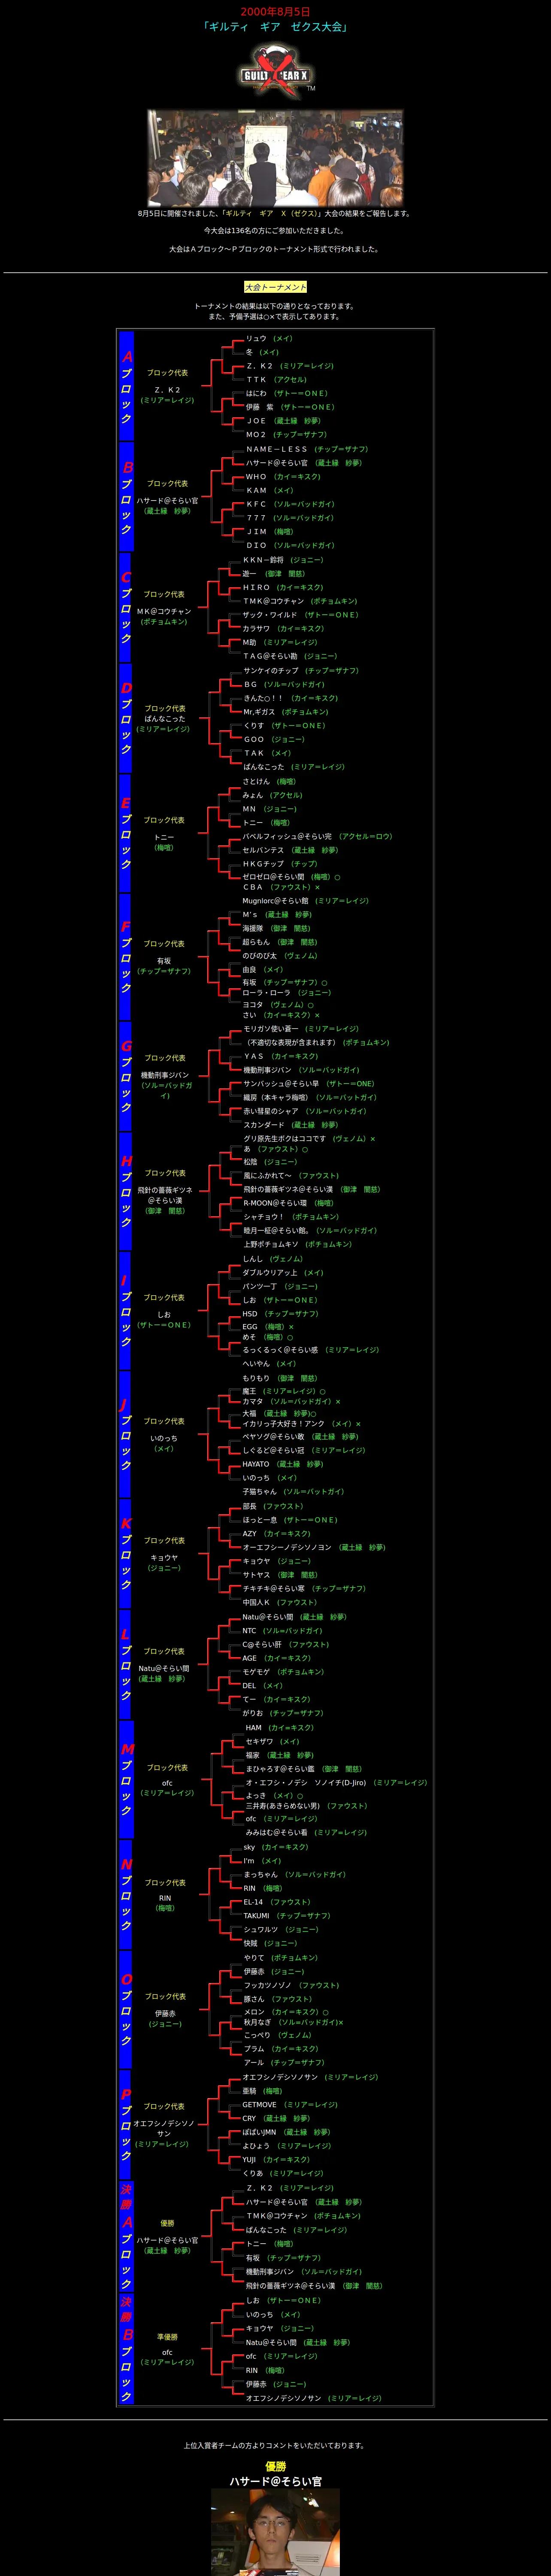Screen dimensions: 551x2576
Task: Select player NTC (ソル=バッドガイ)
Action: click(x=282, y=1631)
